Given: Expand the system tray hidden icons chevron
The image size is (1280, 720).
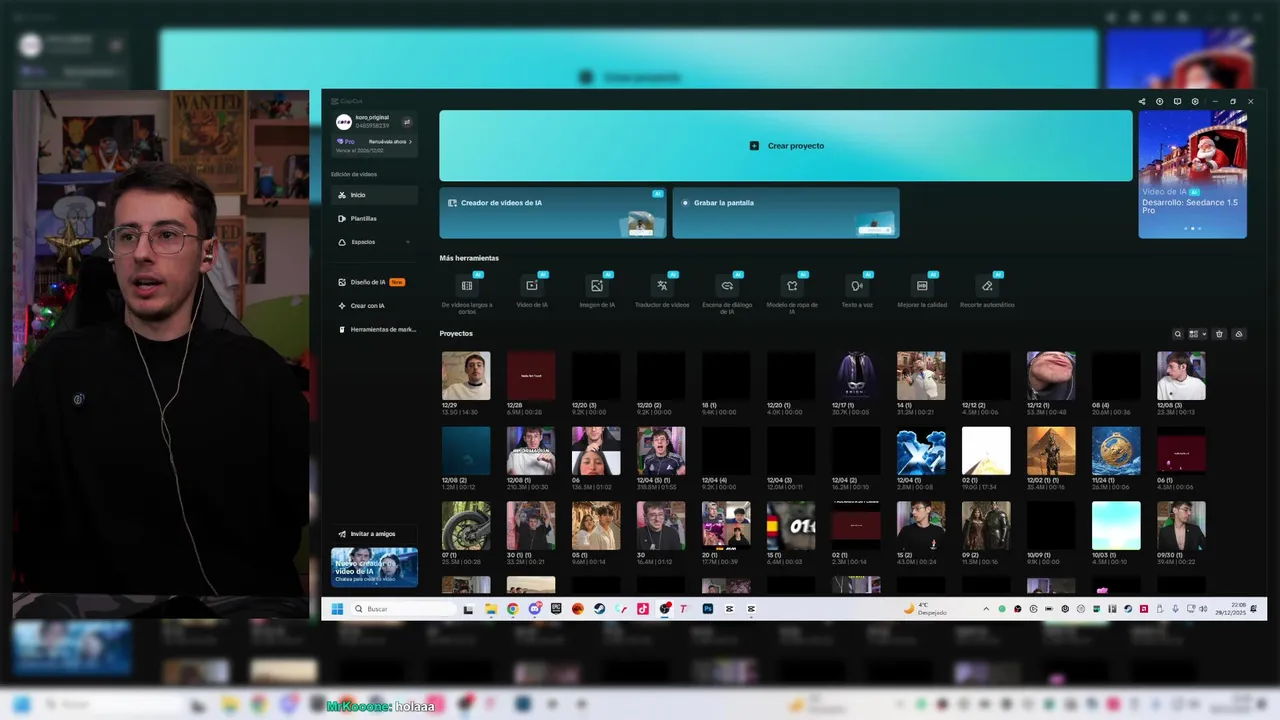Looking at the screenshot, I should point(986,609).
